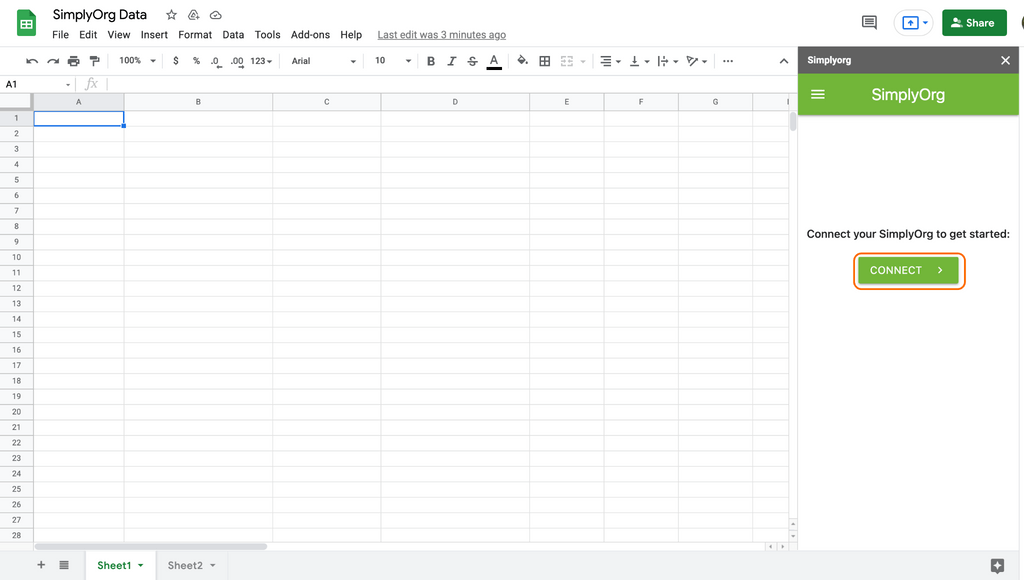Open Sheet2 tab options arrow
Screen dimensions: 1024x580
click(x=213, y=566)
